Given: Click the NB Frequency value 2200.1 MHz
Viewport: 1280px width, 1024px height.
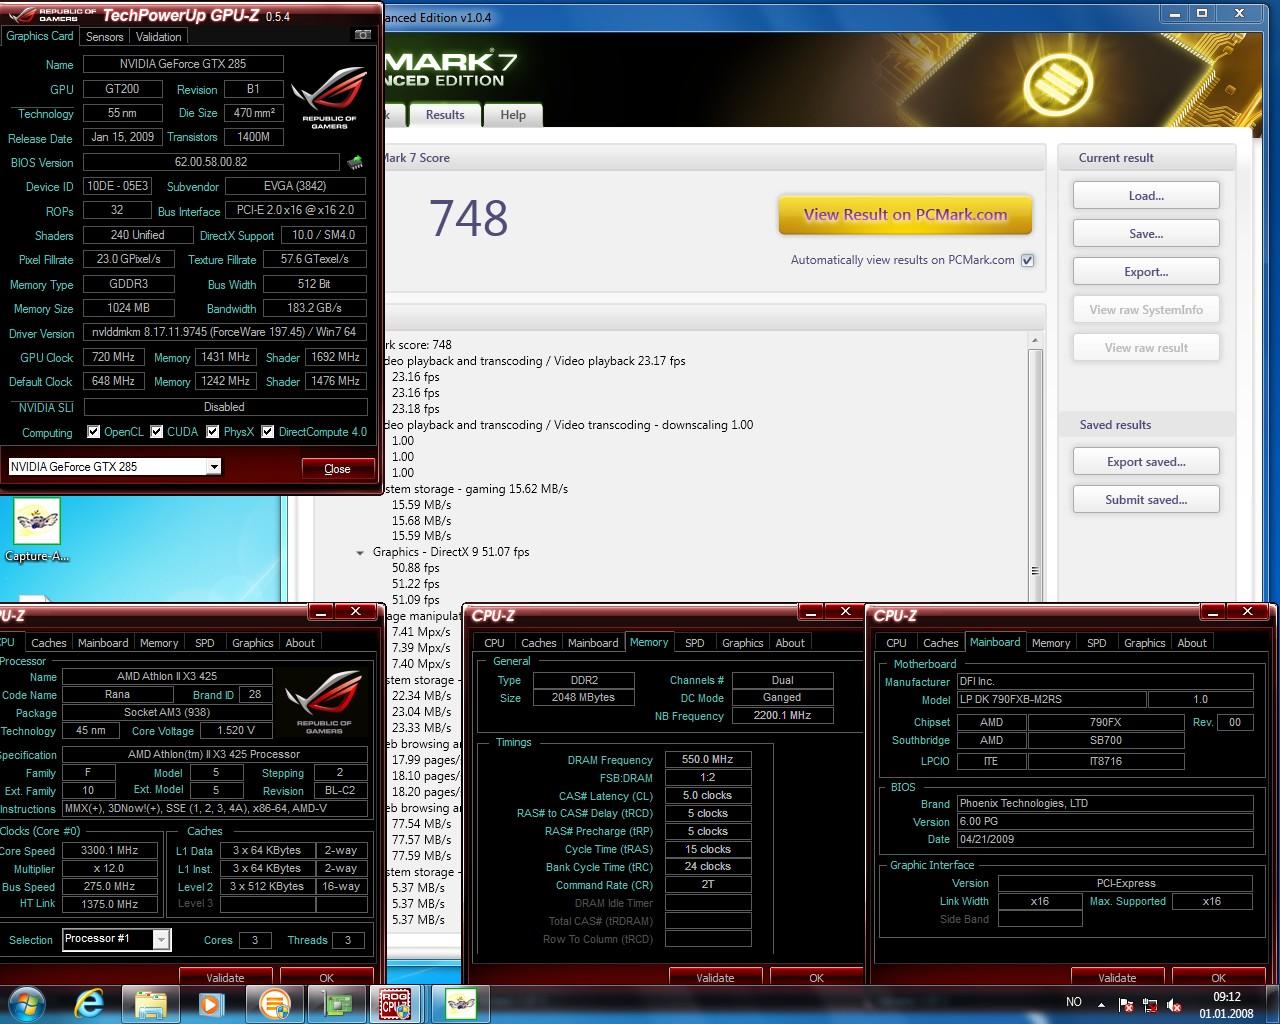Looking at the screenshot, I should (782, 716).
